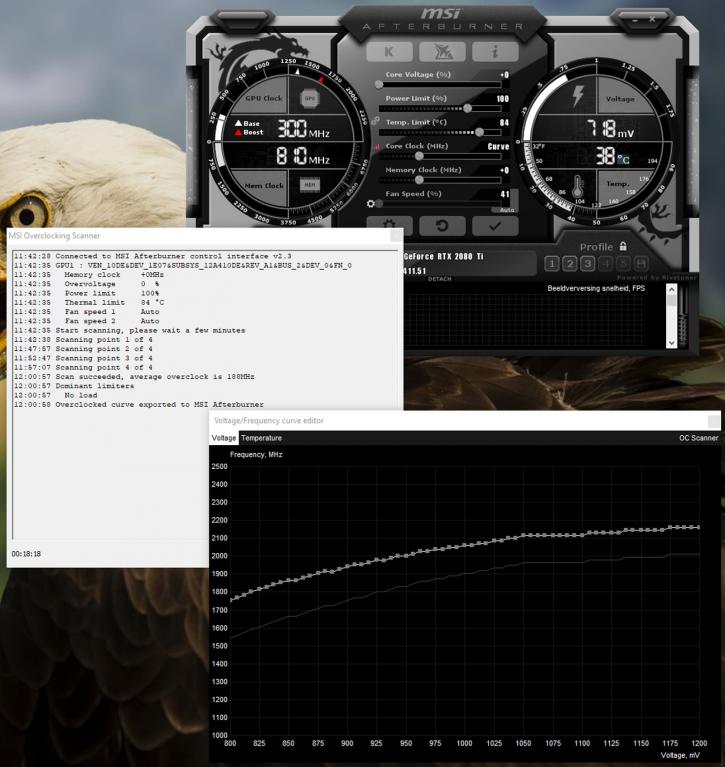
Task: Toggle the Profile lock icon
Action: pos(623,246)
